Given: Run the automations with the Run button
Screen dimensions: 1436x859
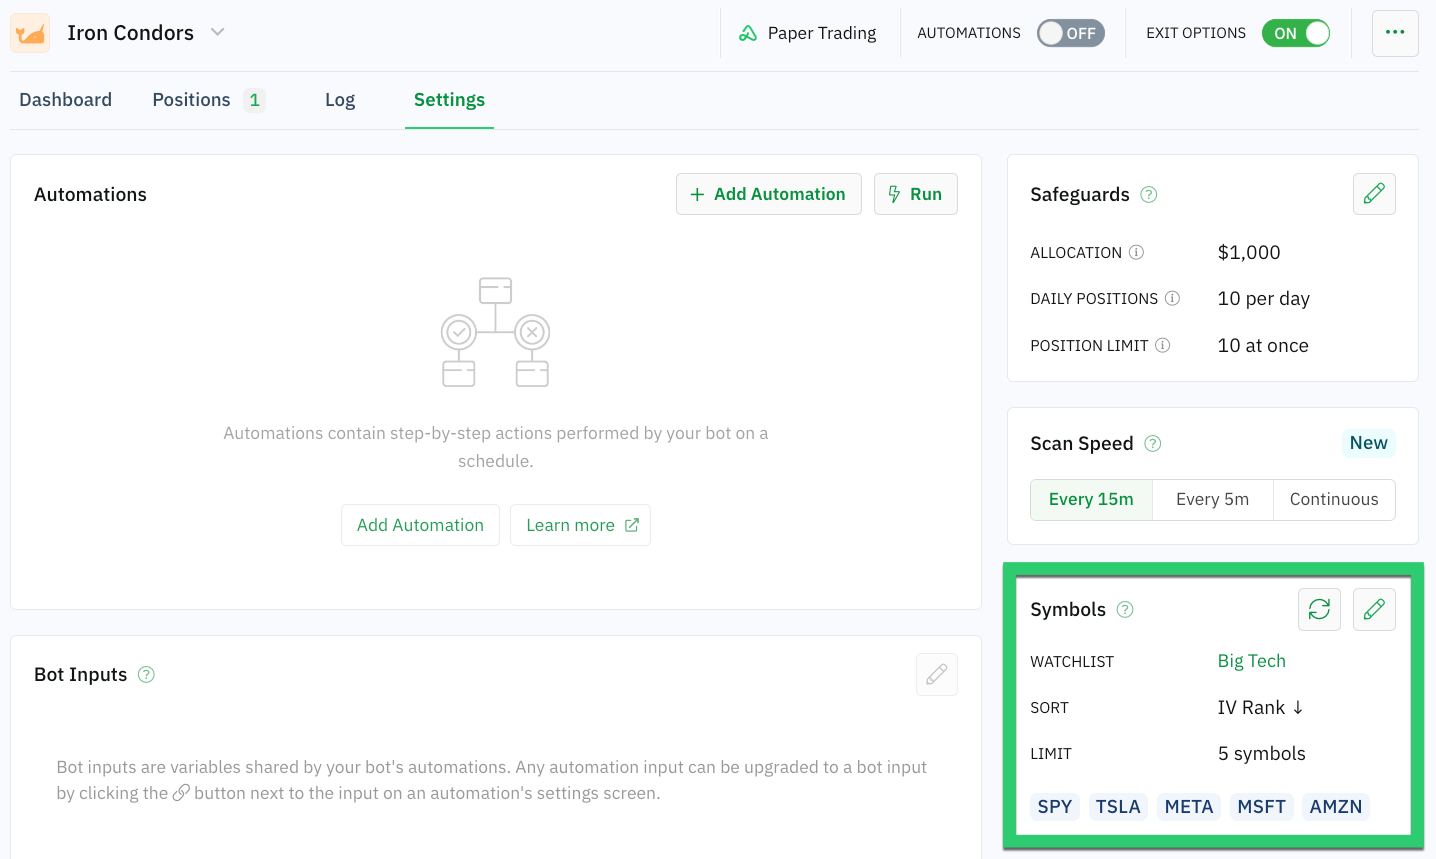Looking at the screenshot, I should [x=915, y=194].
